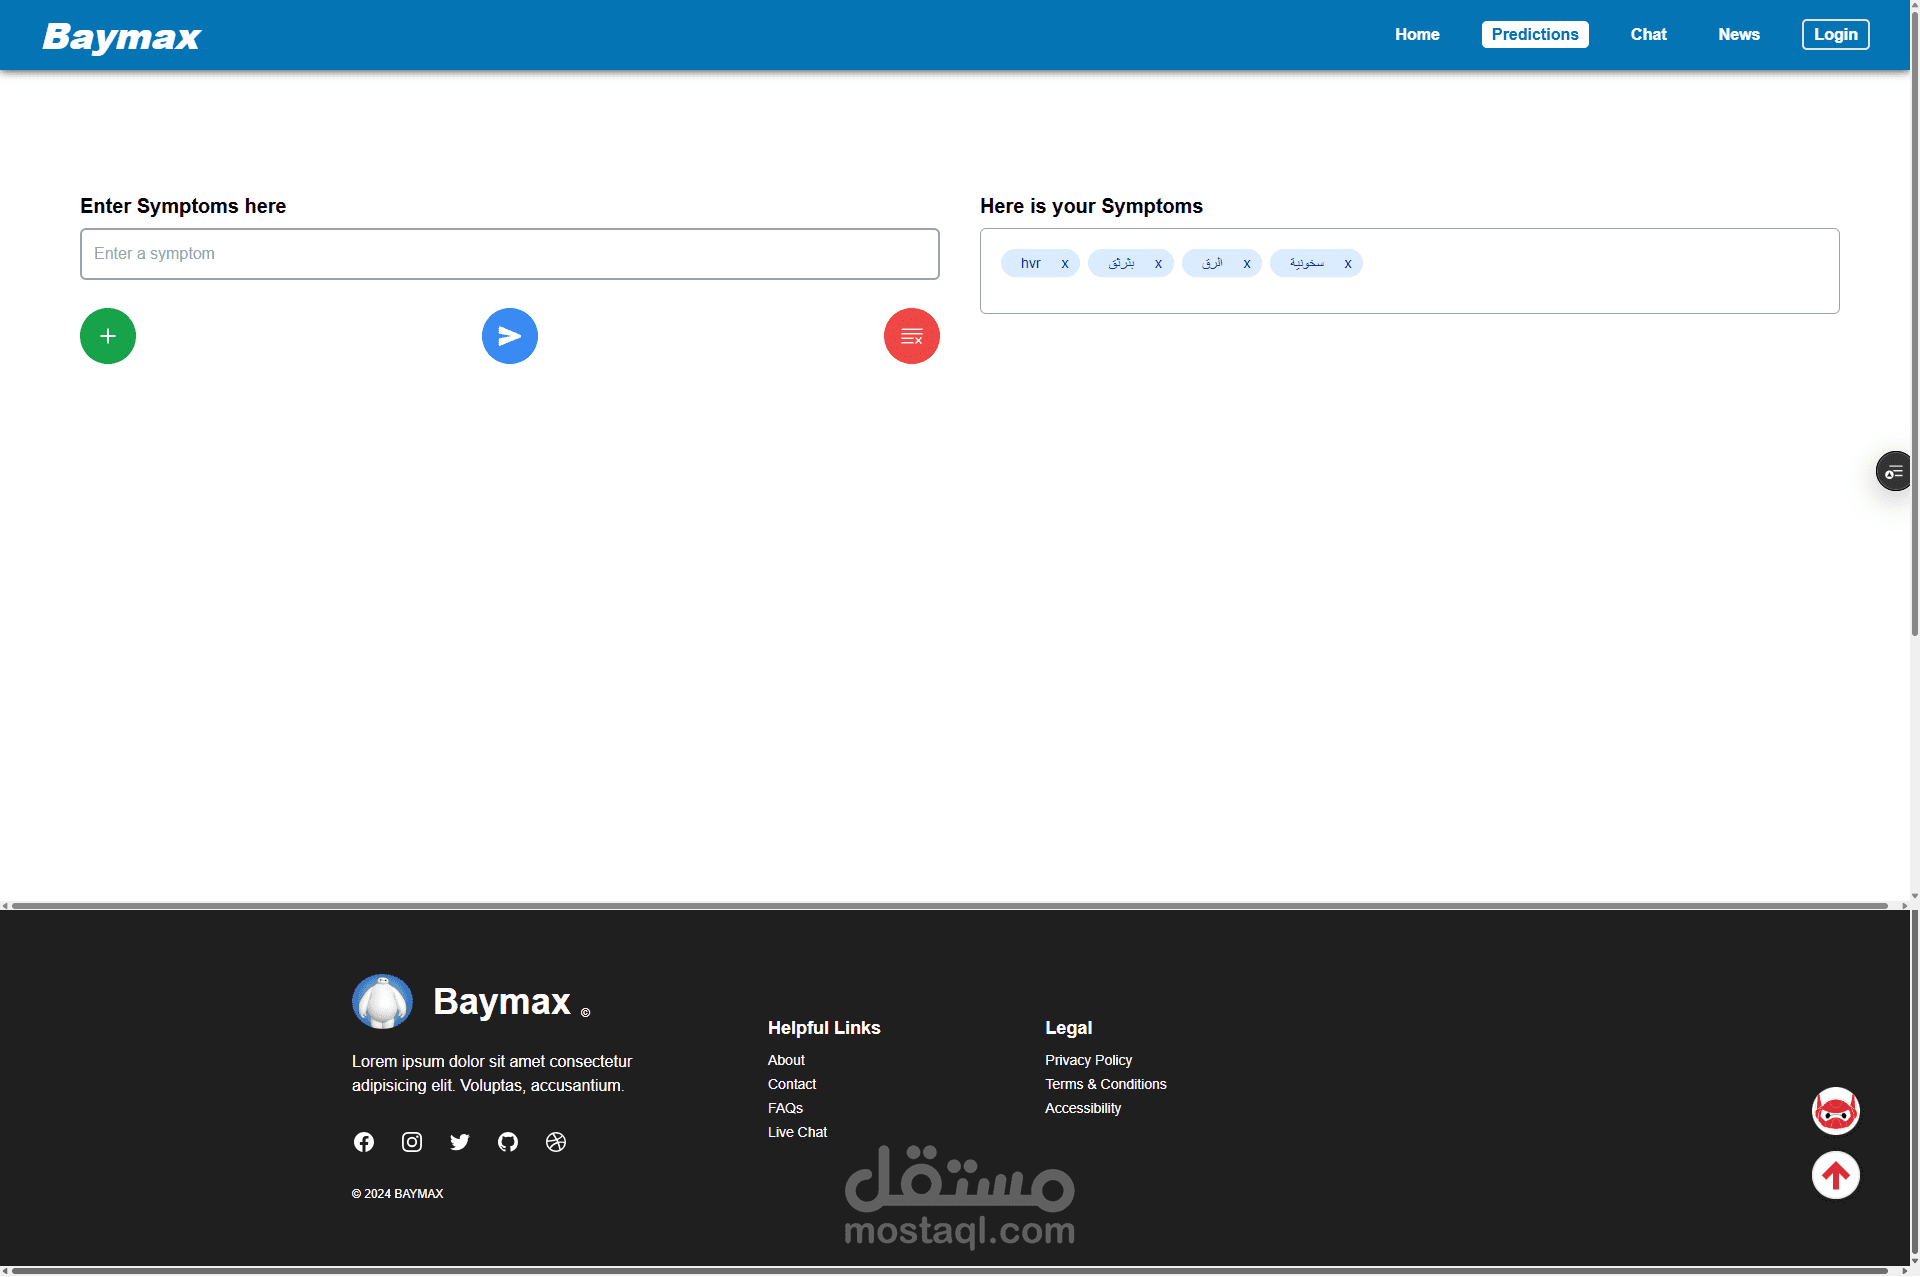Click the red scroll-to-top arrow button
Screen dimensions: 1920x1277
tap(1835, 1175)
